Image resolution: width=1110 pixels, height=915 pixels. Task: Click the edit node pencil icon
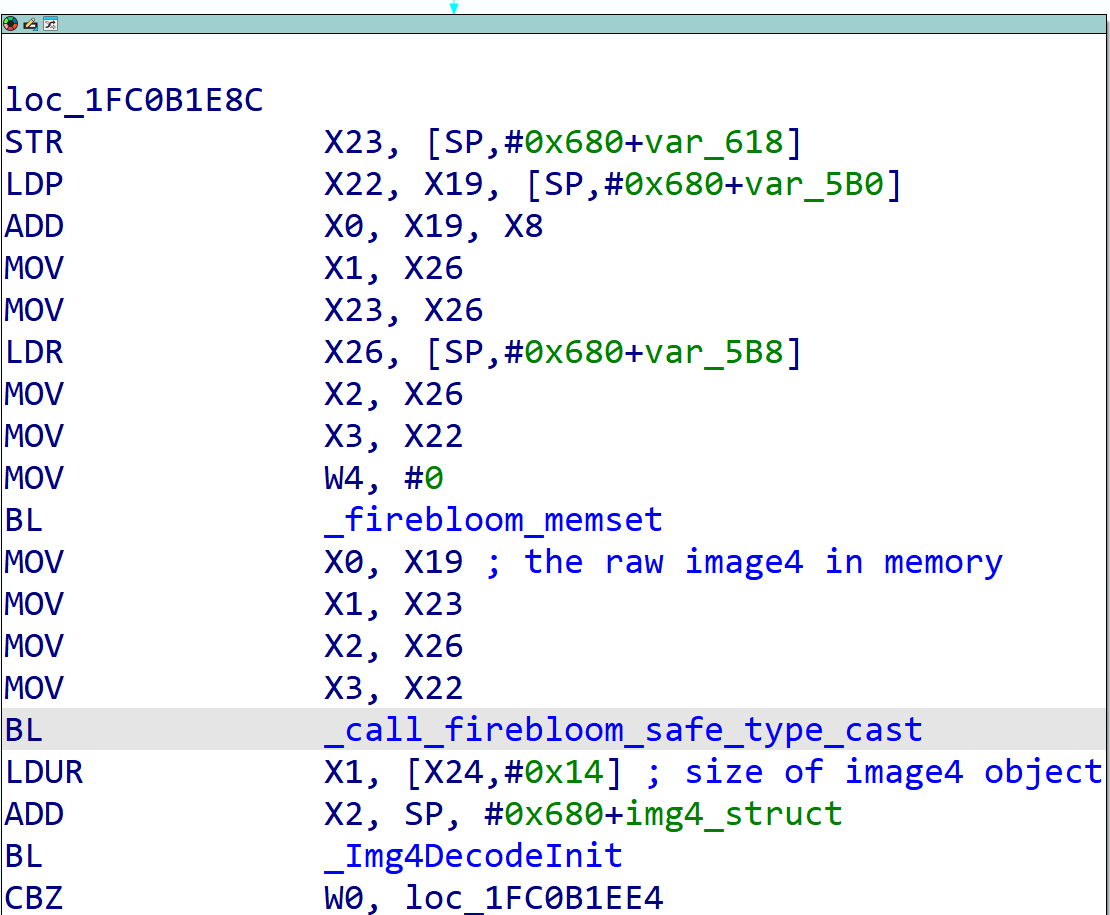(30, 23)
